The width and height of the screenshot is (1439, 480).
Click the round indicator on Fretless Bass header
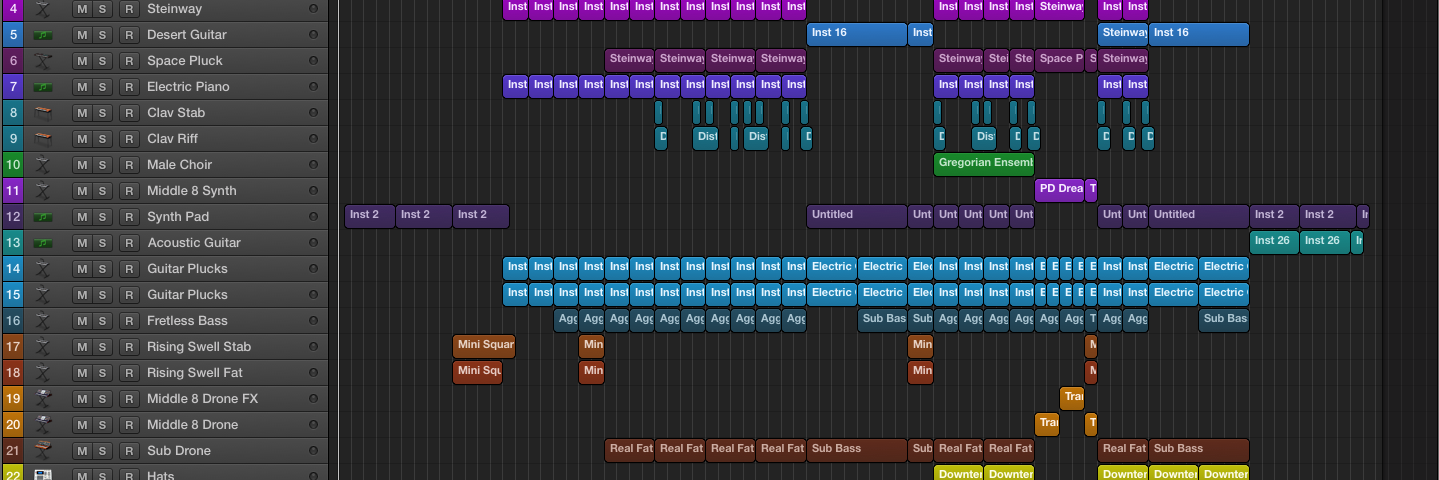[x=313, y=320]
